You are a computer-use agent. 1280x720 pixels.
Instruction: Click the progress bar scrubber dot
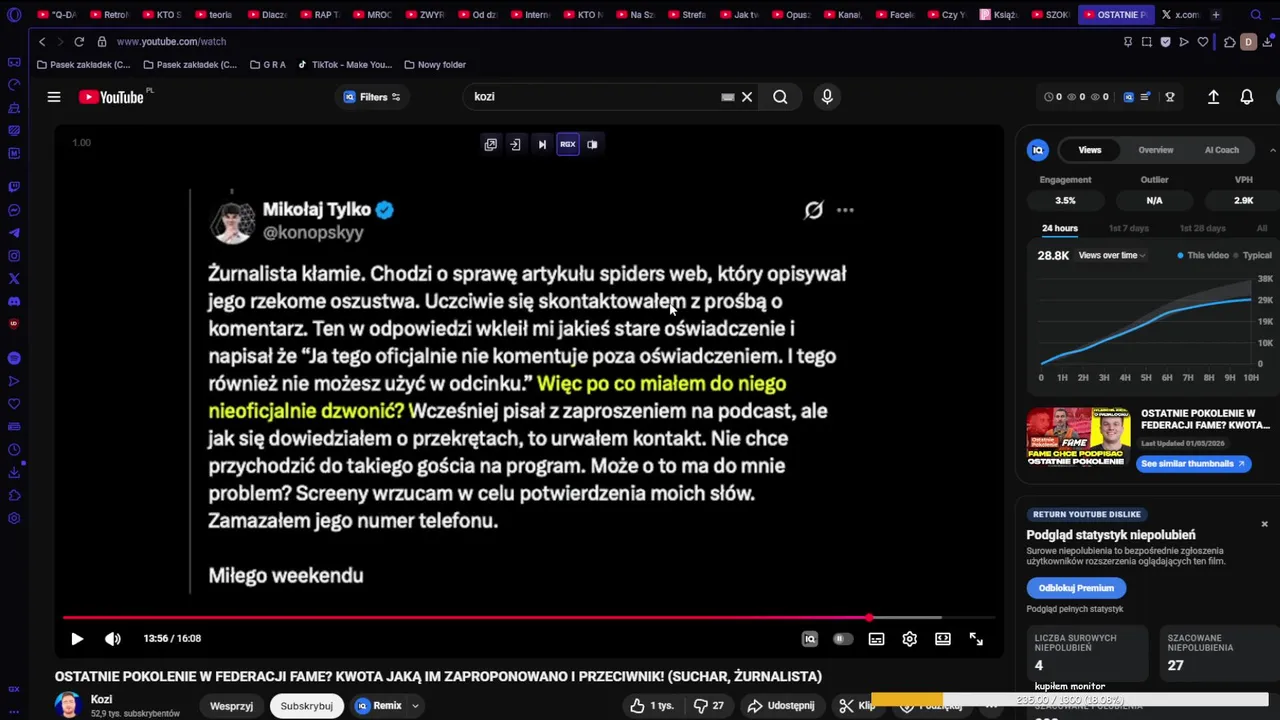(x=869, y=618)
